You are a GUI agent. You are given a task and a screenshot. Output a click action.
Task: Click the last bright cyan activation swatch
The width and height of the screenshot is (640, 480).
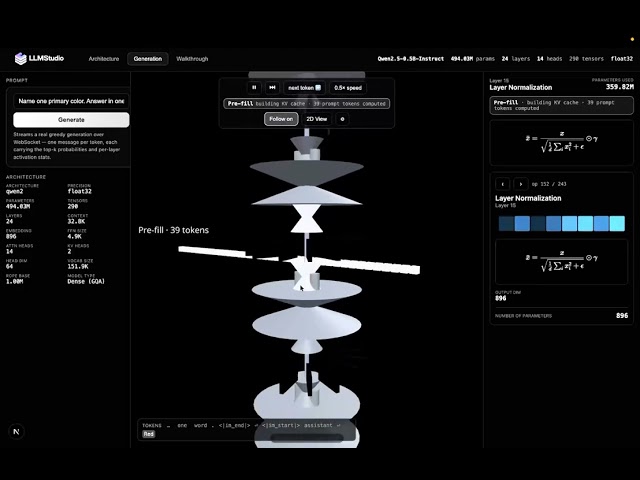coord(617,224)
